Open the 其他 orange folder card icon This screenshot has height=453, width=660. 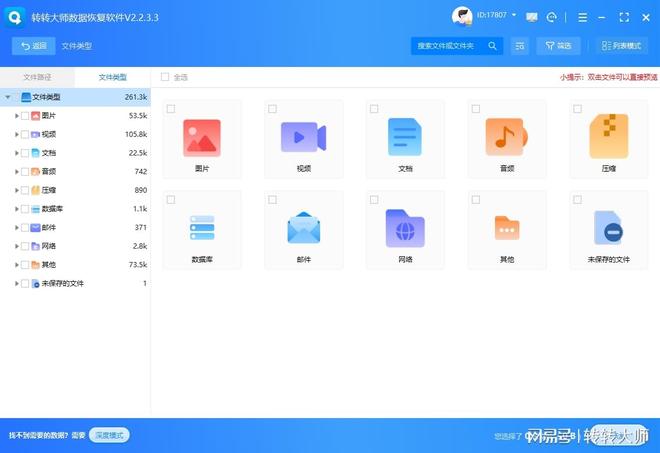[507, 228]
